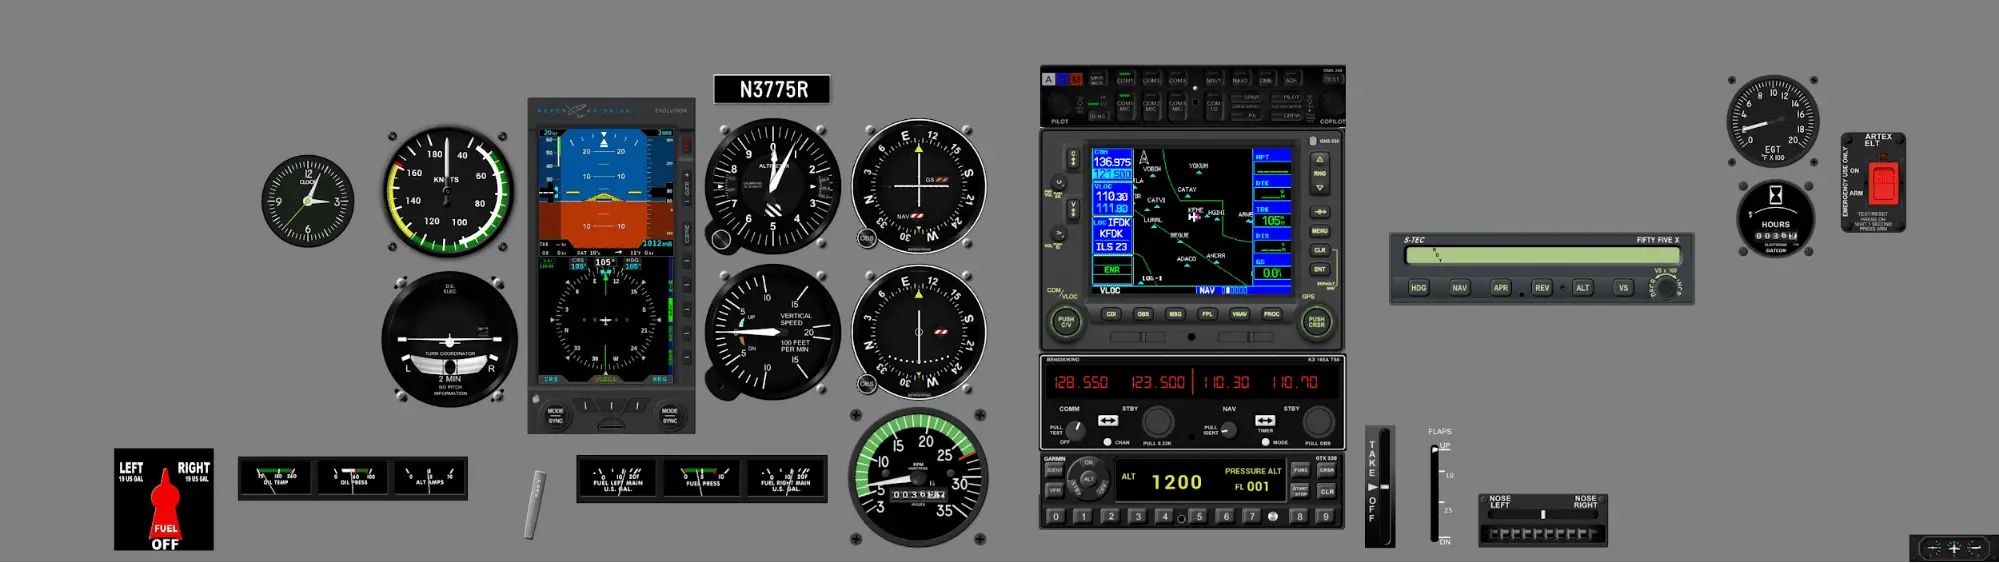This screenshot has height=563, width=1999.
Task: Open GNS 530 MENU
Action: pyautogui.click(x=1319, y=231)
